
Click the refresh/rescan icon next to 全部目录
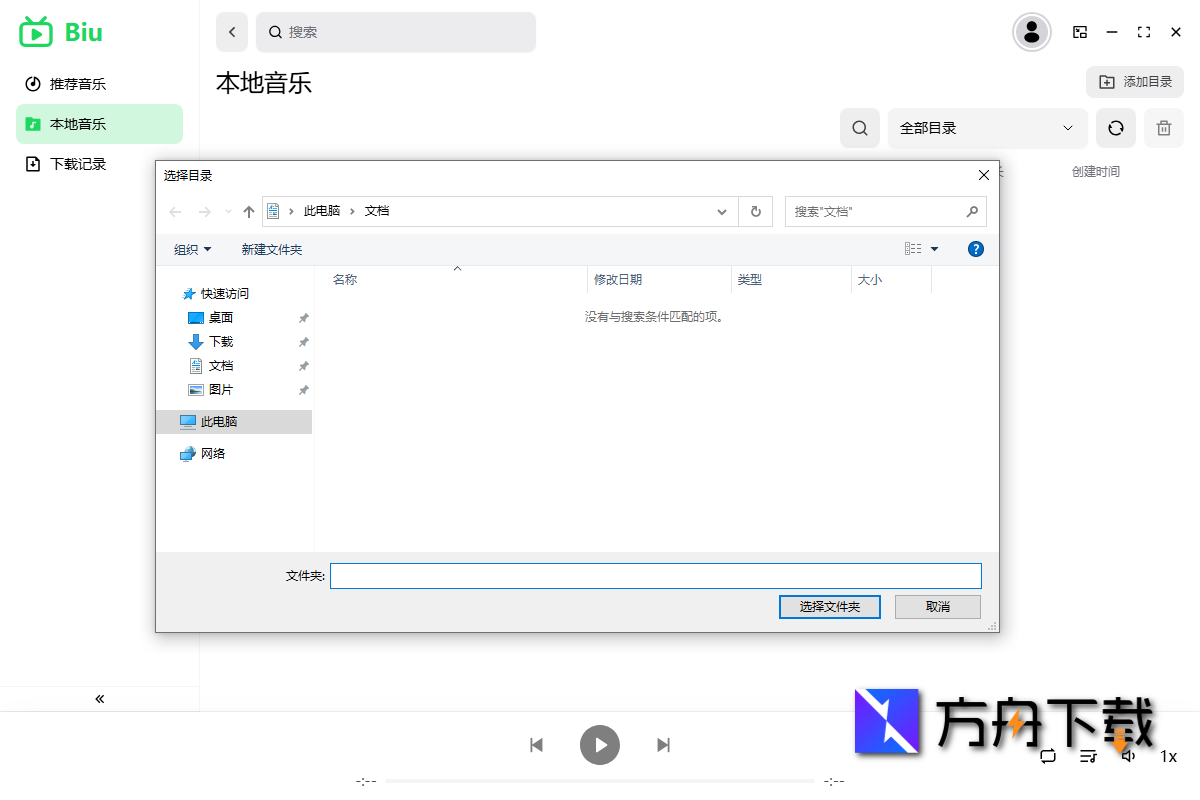point(1116,128)
